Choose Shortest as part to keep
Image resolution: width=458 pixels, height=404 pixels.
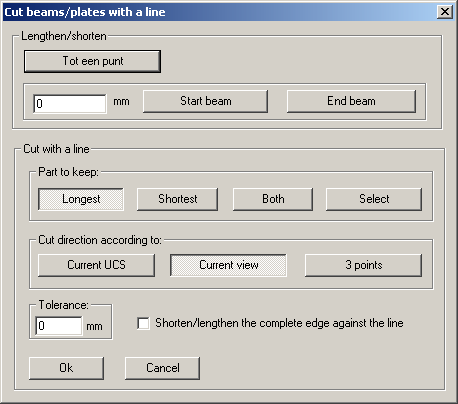[x=177, y=199]
